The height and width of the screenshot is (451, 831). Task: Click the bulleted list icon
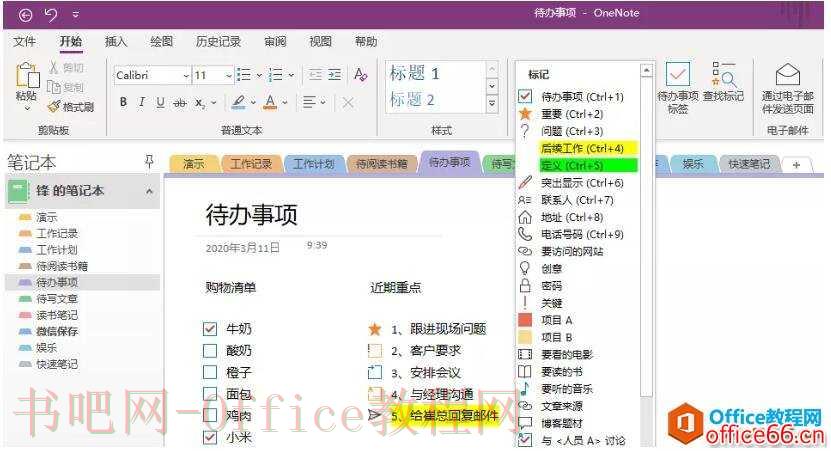[244, 75]
